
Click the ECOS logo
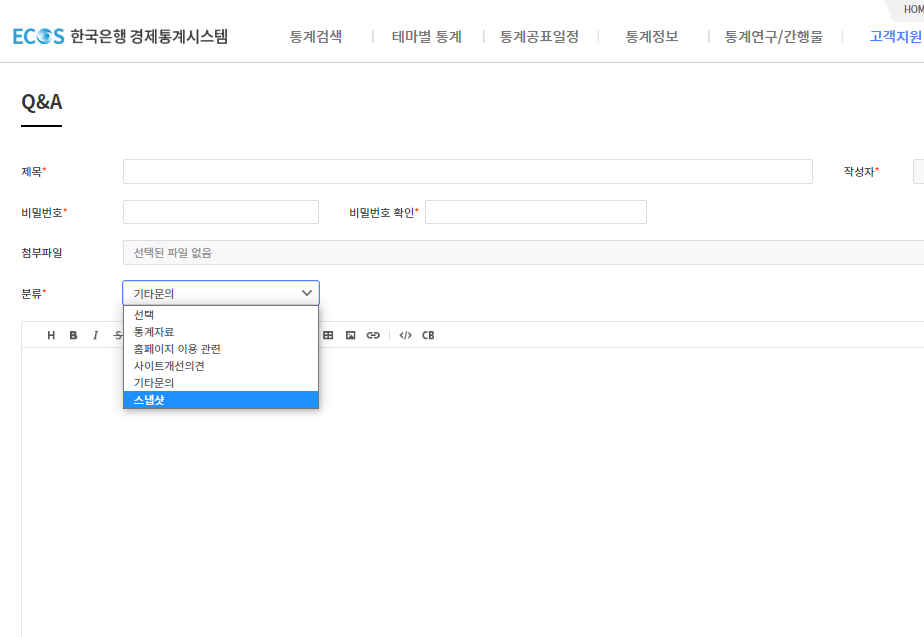click(x=38, y=37)
